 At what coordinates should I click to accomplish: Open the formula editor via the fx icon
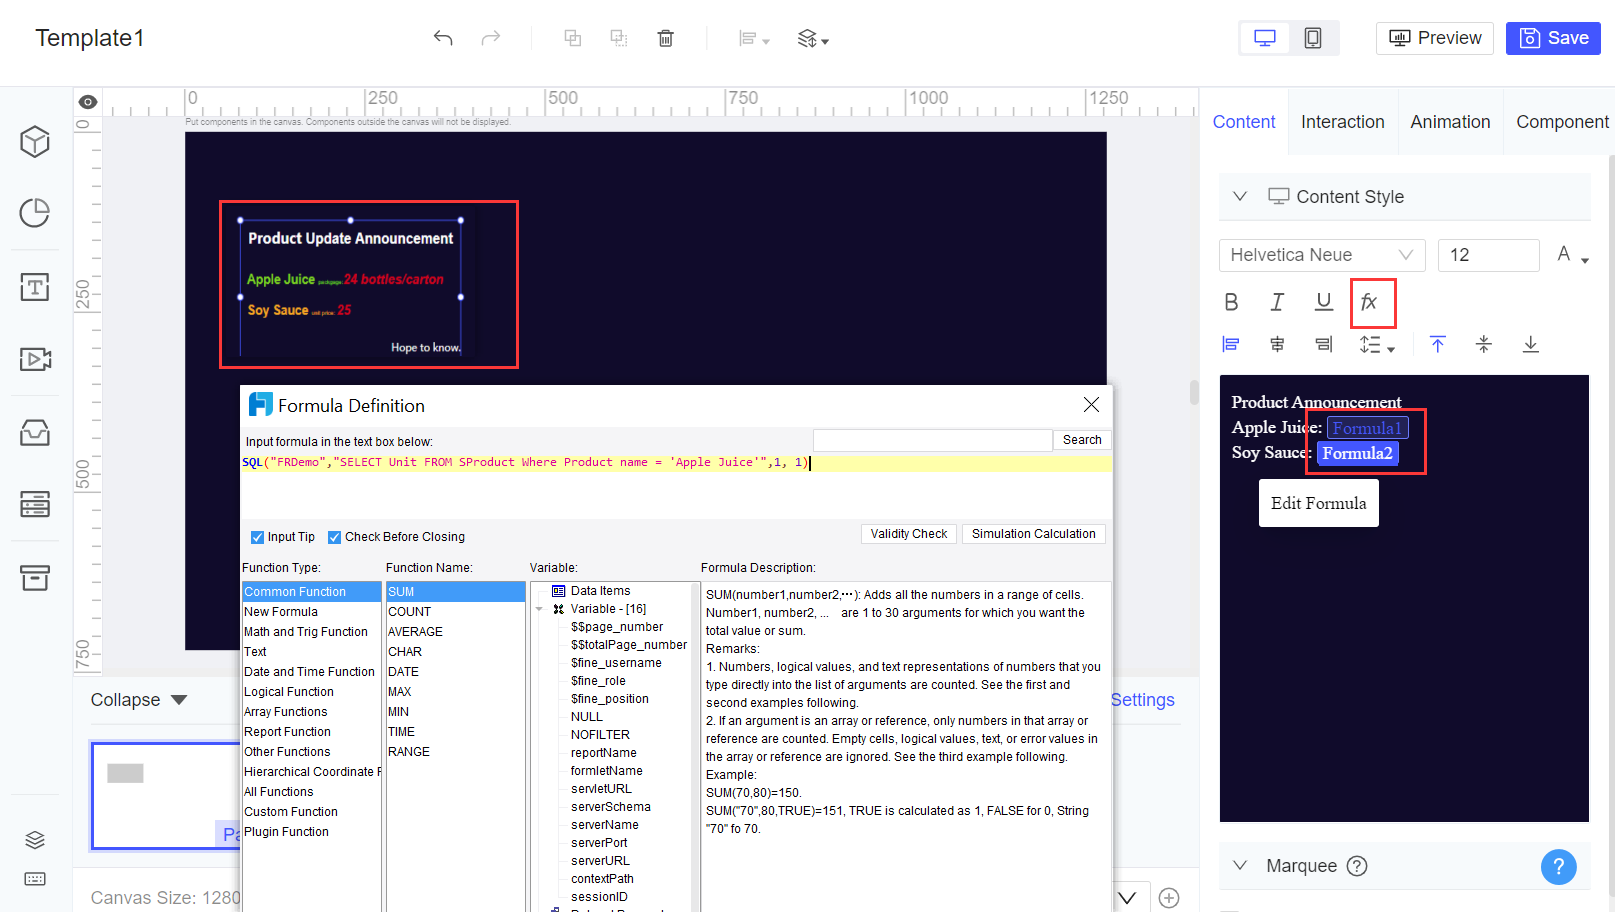coord(1373,302)
